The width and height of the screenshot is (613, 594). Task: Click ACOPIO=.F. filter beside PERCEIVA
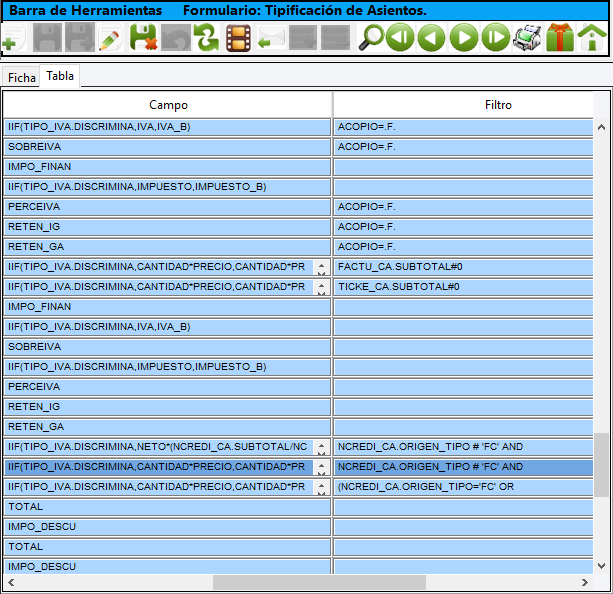[x=463, y=207]
